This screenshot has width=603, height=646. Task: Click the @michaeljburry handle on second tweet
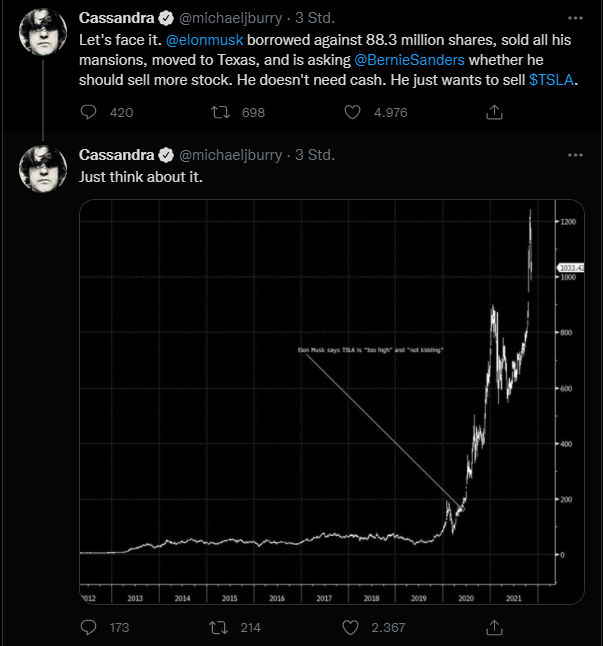tap(229, 155)
